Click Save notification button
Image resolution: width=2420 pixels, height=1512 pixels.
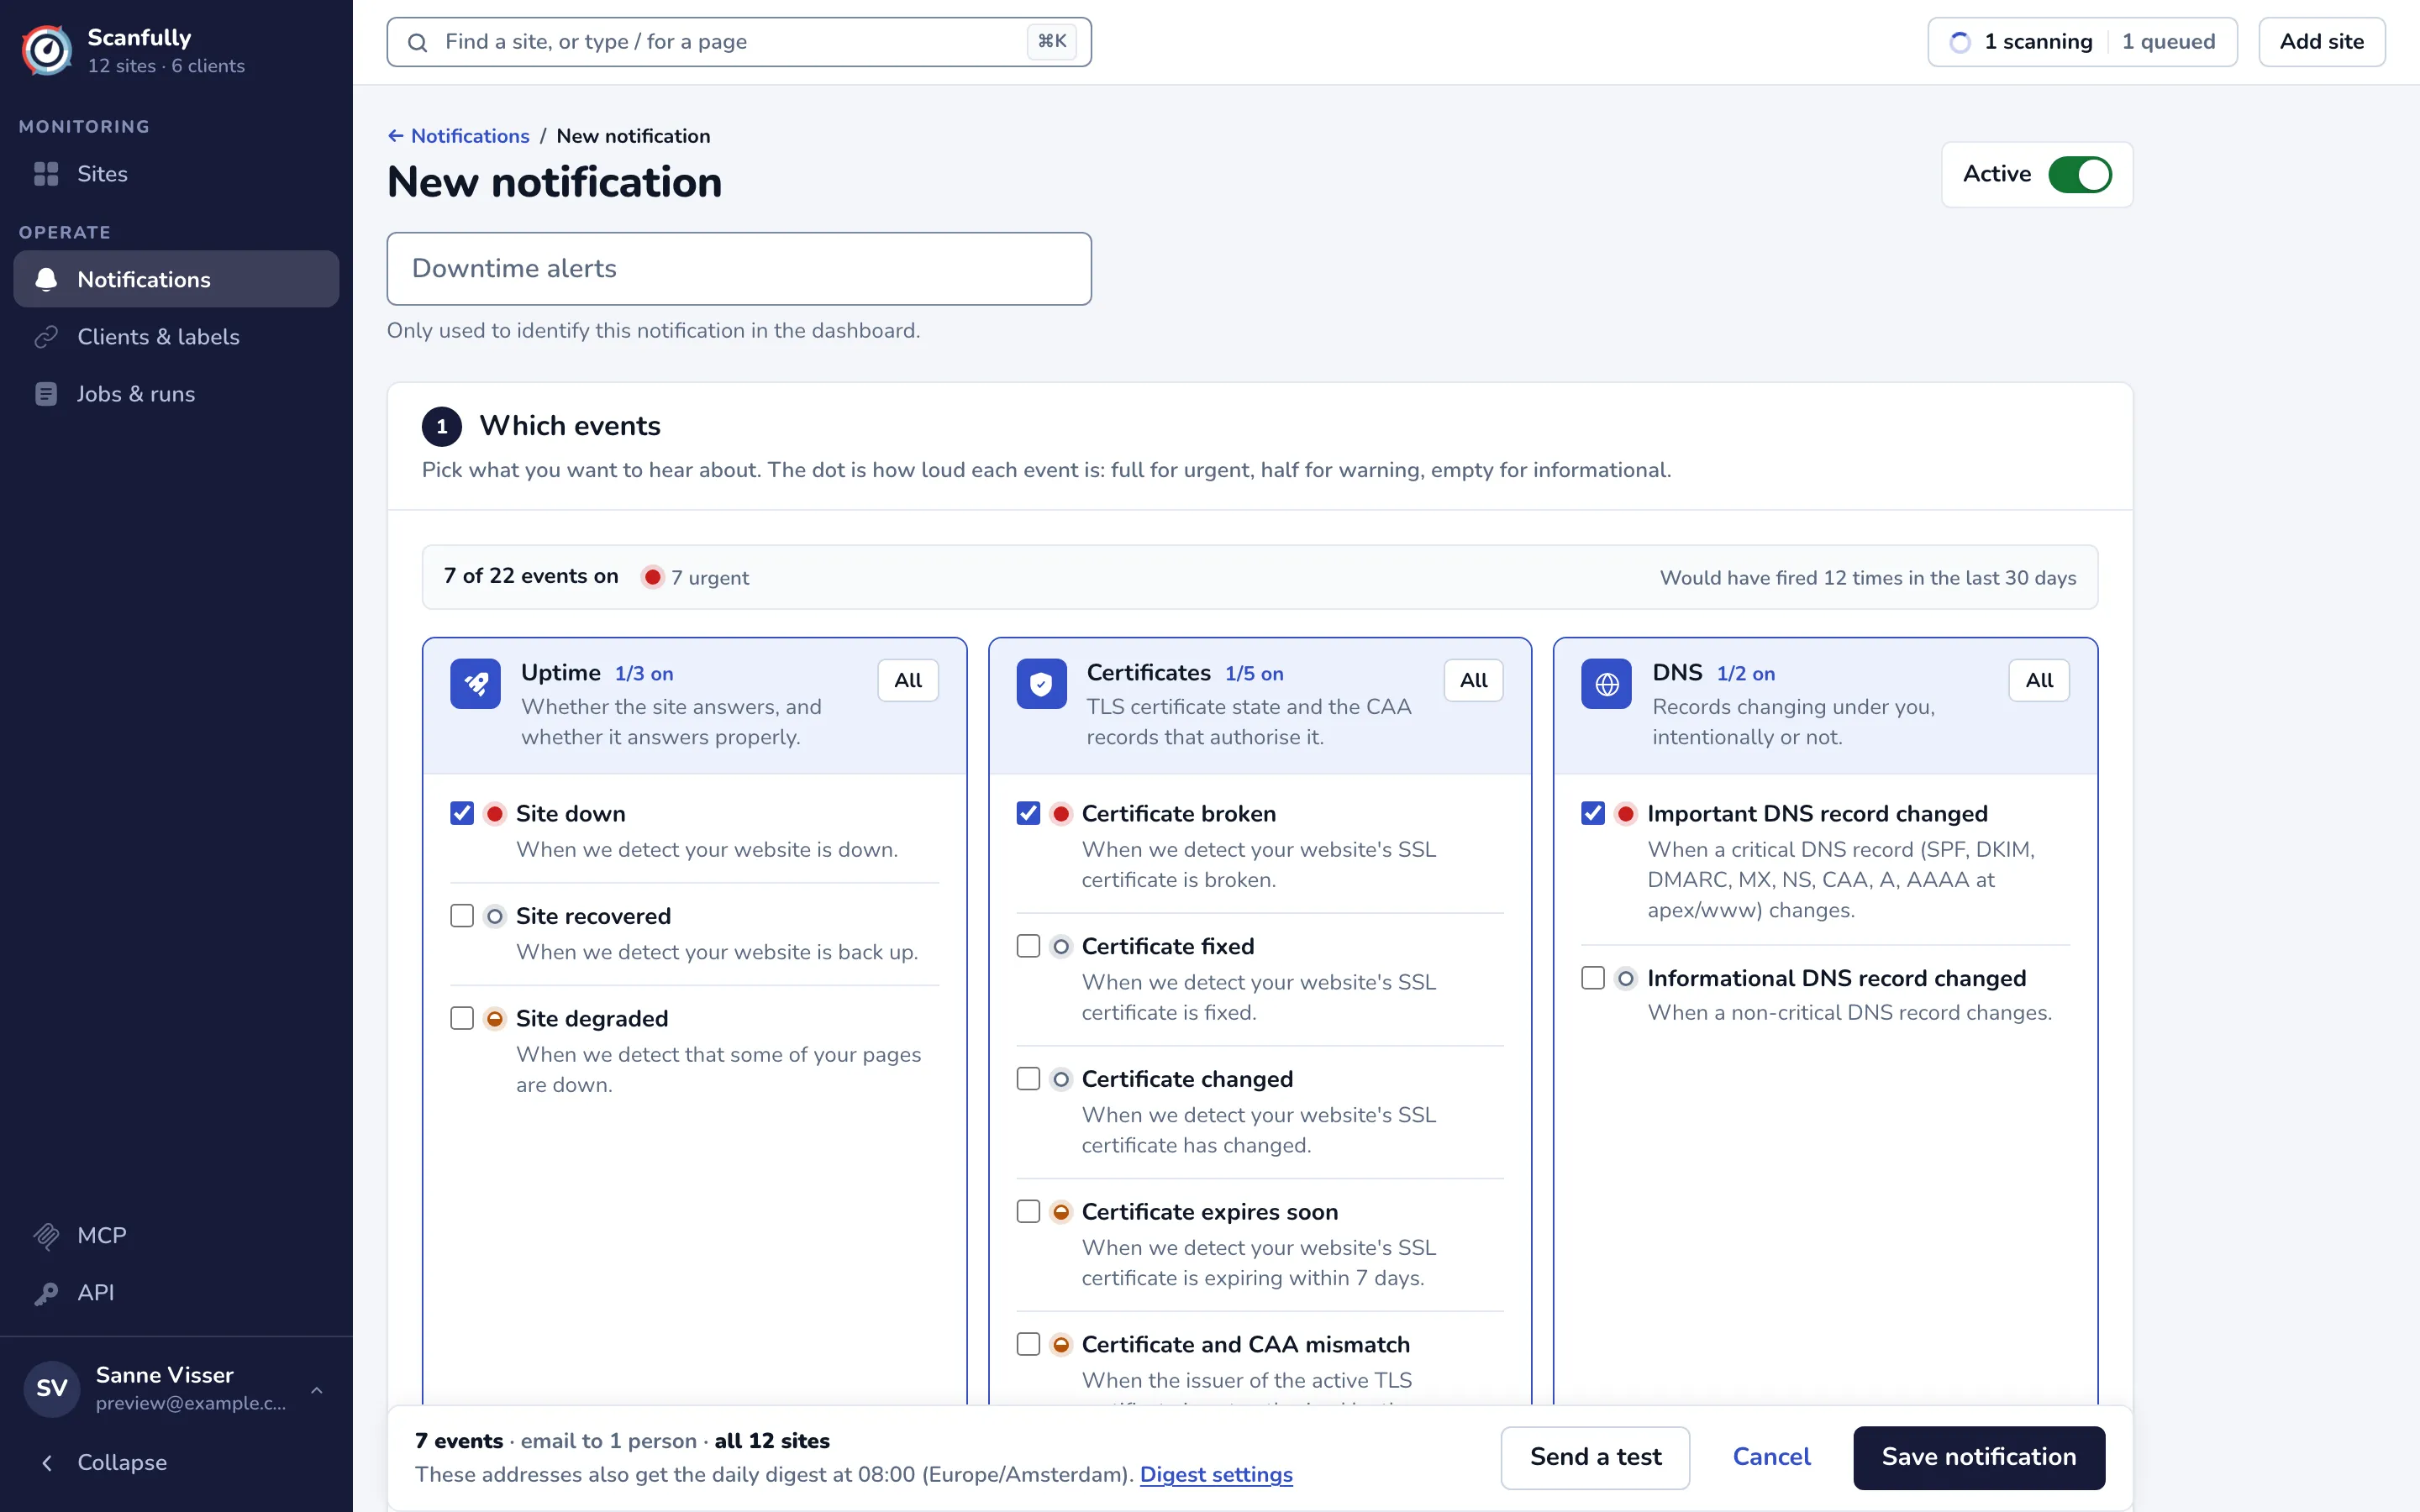click(x=1979, y=1457)
